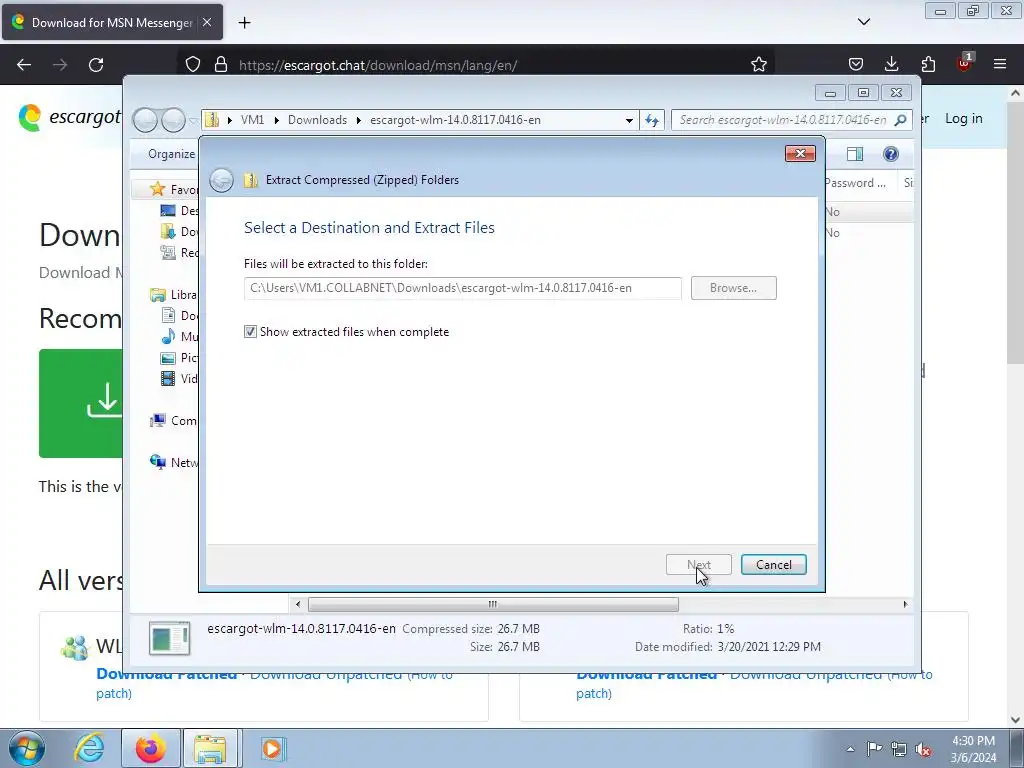Open the Firefox hamburger menu
Screen dimensions: 1024x768
(1000, 64)
